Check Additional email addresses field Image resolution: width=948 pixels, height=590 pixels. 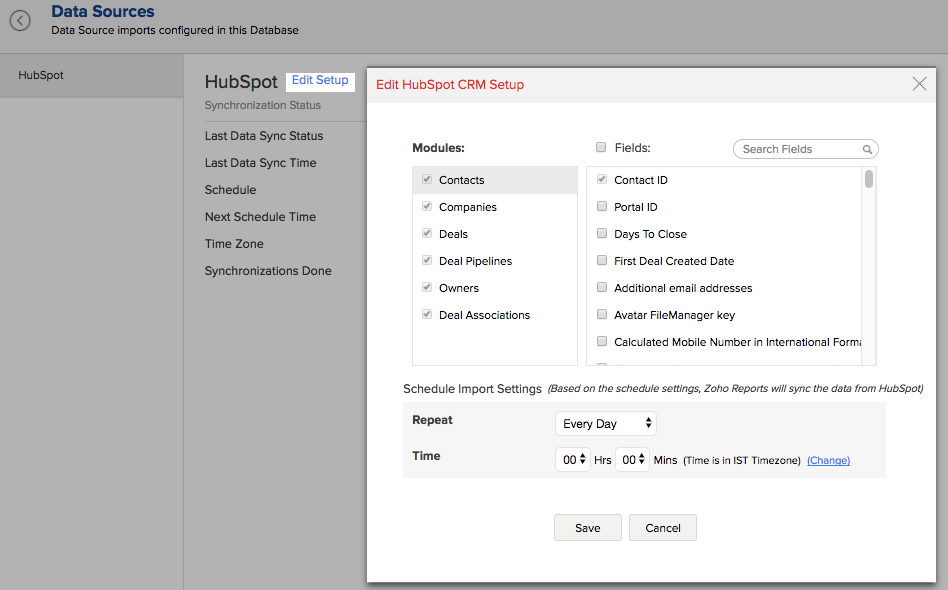(602, 287)
